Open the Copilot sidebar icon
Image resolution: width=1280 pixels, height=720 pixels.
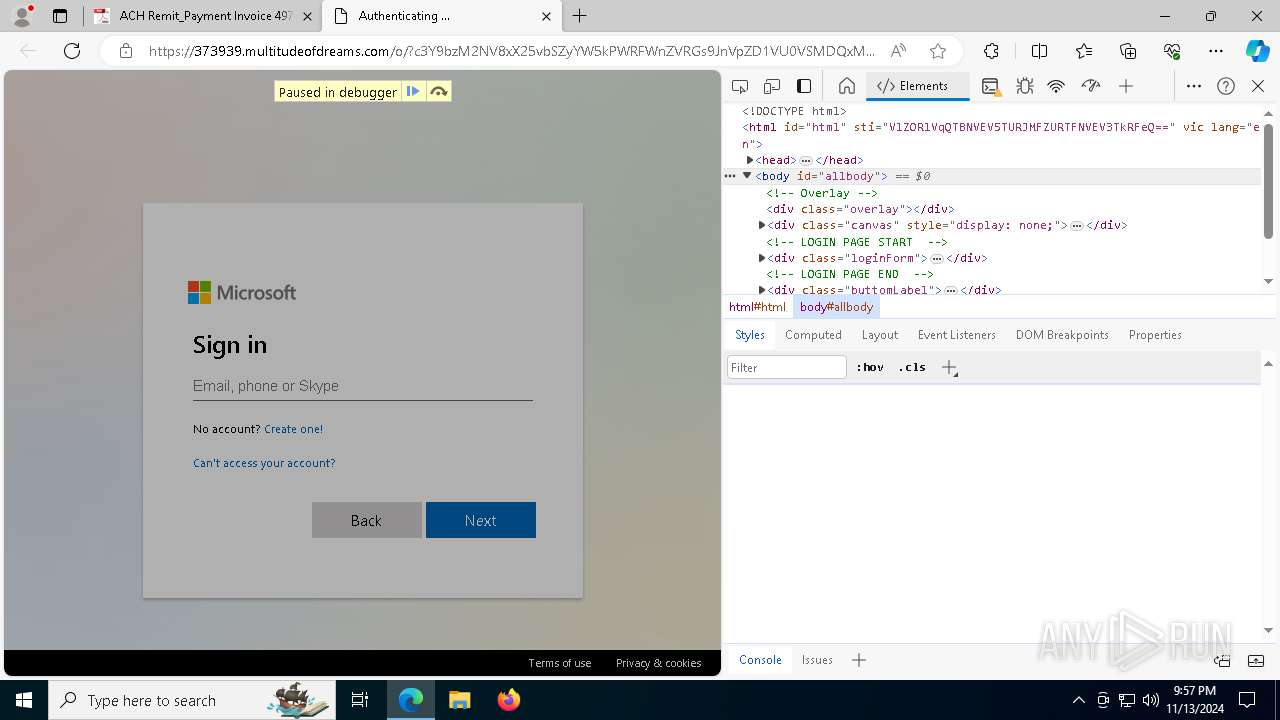pyautogui.click(x=1257, y=51)
